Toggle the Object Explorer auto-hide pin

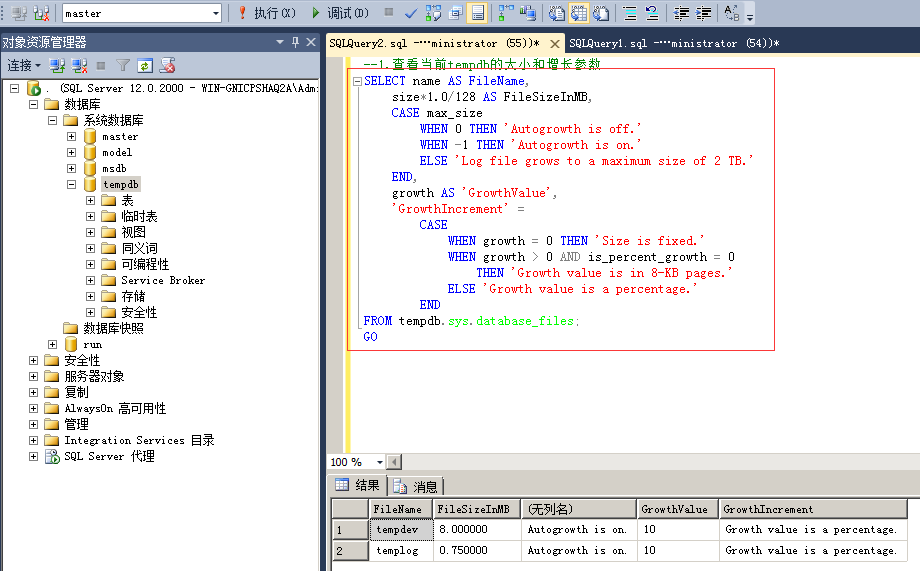click(x=295, y=42)
